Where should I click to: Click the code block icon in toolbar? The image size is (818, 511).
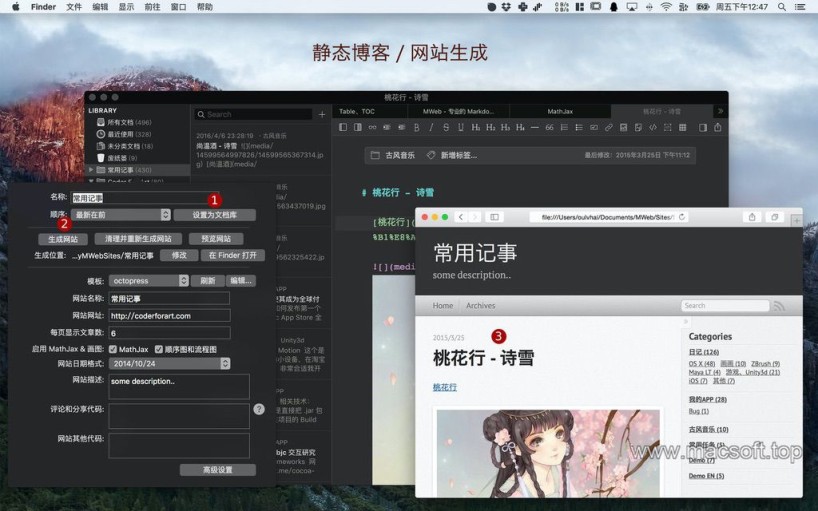tap(653, 128)
